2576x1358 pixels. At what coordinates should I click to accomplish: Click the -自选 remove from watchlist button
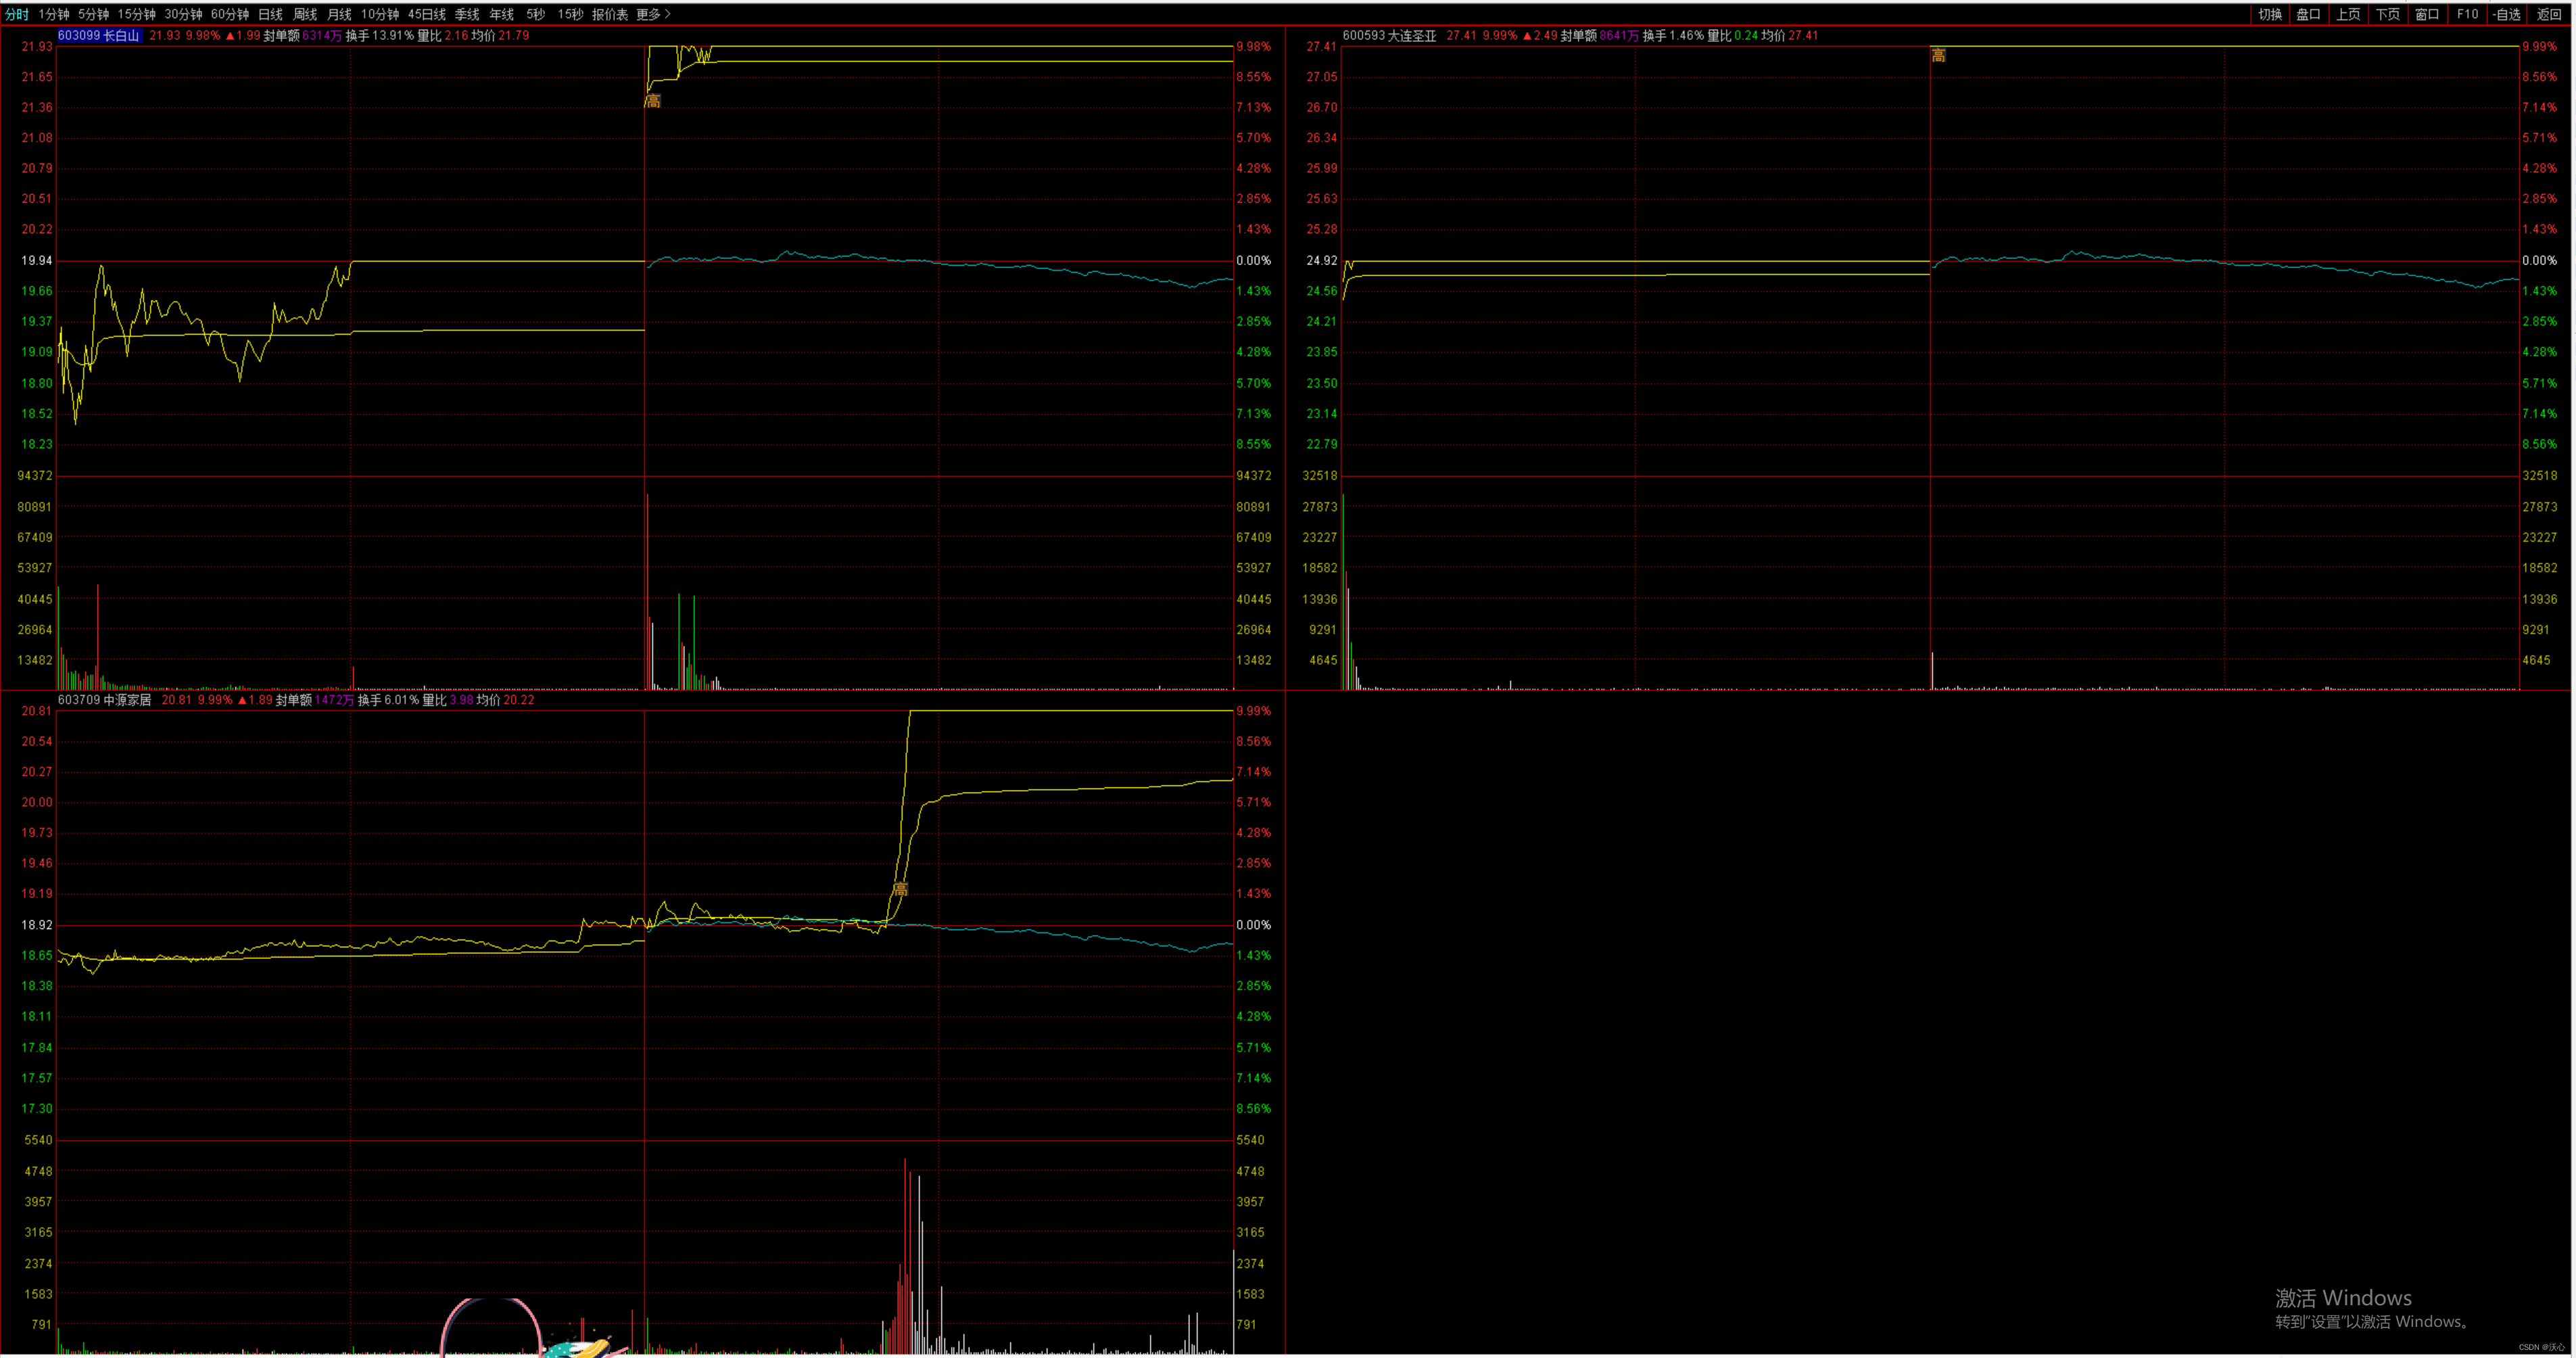2507,14
